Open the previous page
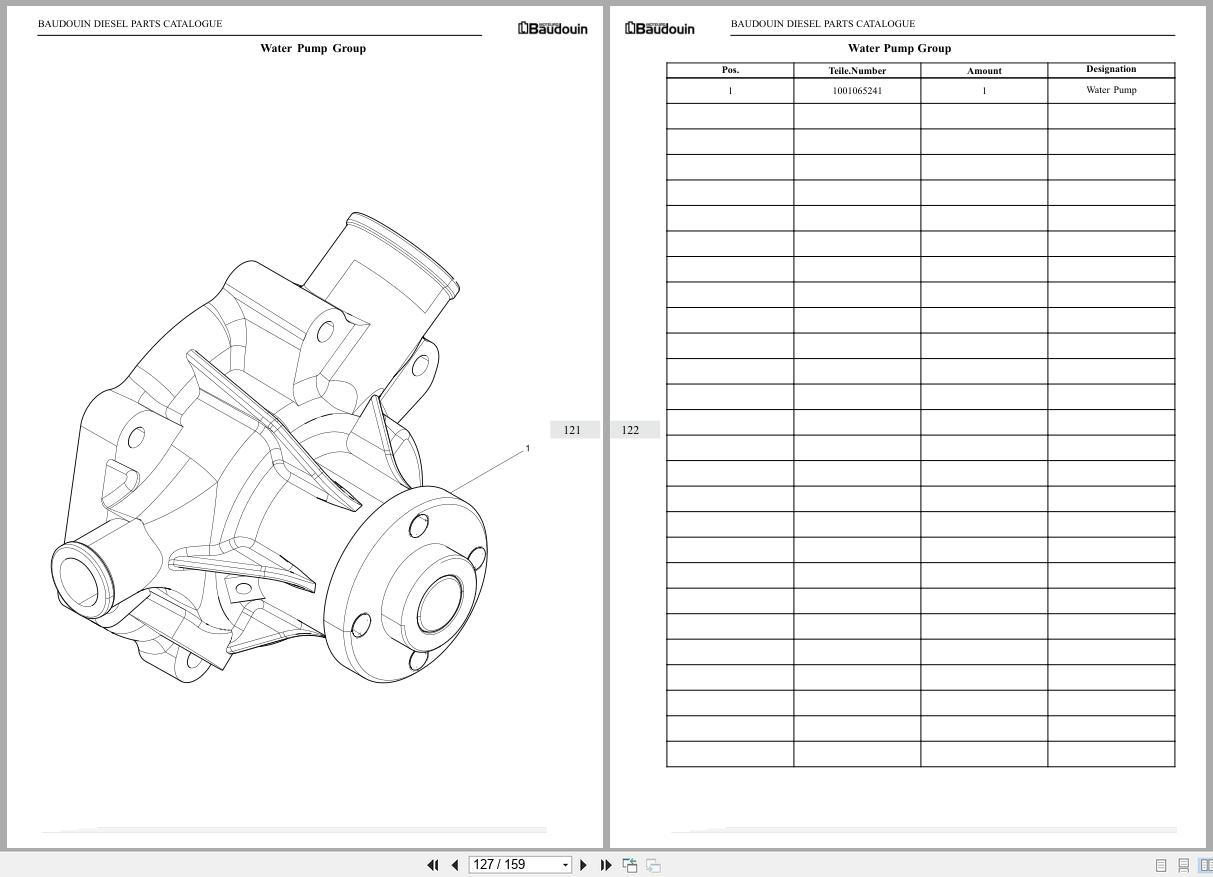The image size is (1213, 877). pyautogui.click(x=455, y=864)
